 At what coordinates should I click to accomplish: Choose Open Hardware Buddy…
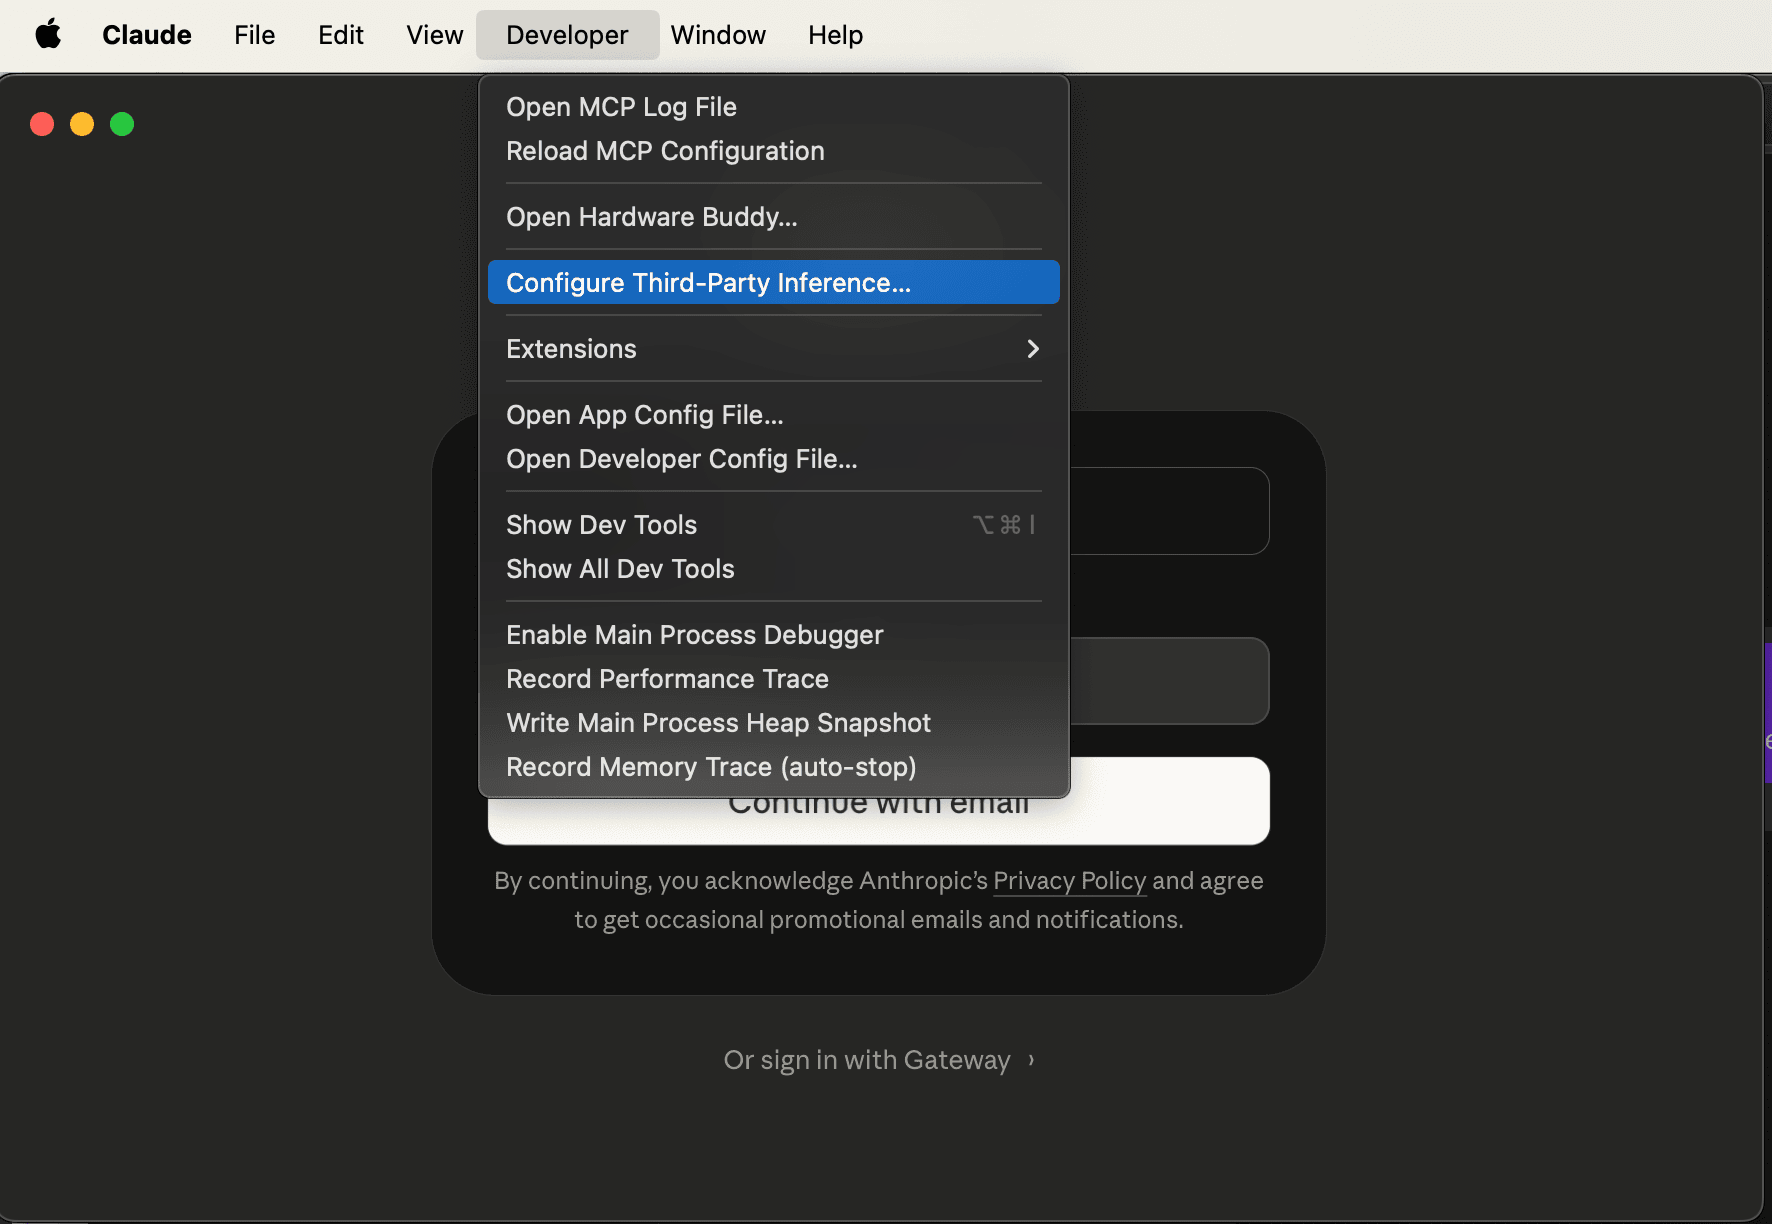774,217
